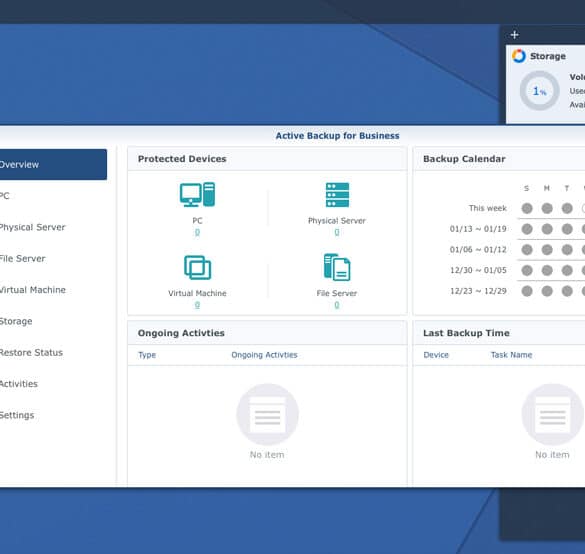Viewport: 585px width, 554px height.
Task: Open Virtual Machine count link
Action: [x=197, y=305]
